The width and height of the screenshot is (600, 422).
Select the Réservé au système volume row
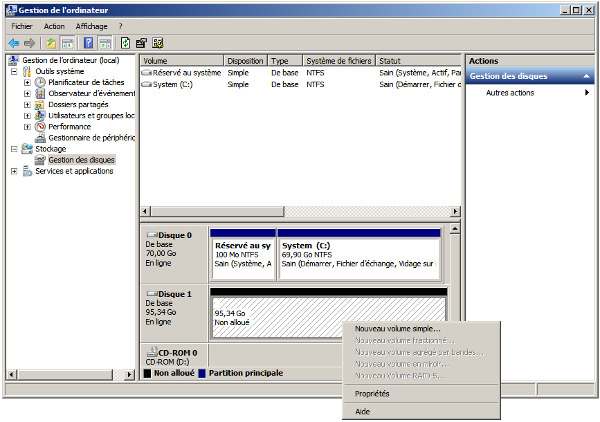301,73
